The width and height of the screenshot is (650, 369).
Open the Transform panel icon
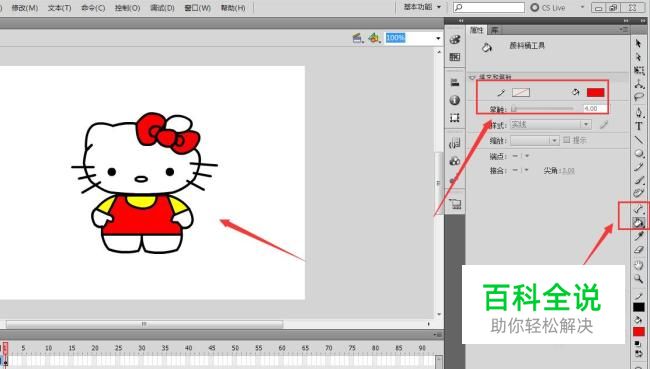pos(455,118)
